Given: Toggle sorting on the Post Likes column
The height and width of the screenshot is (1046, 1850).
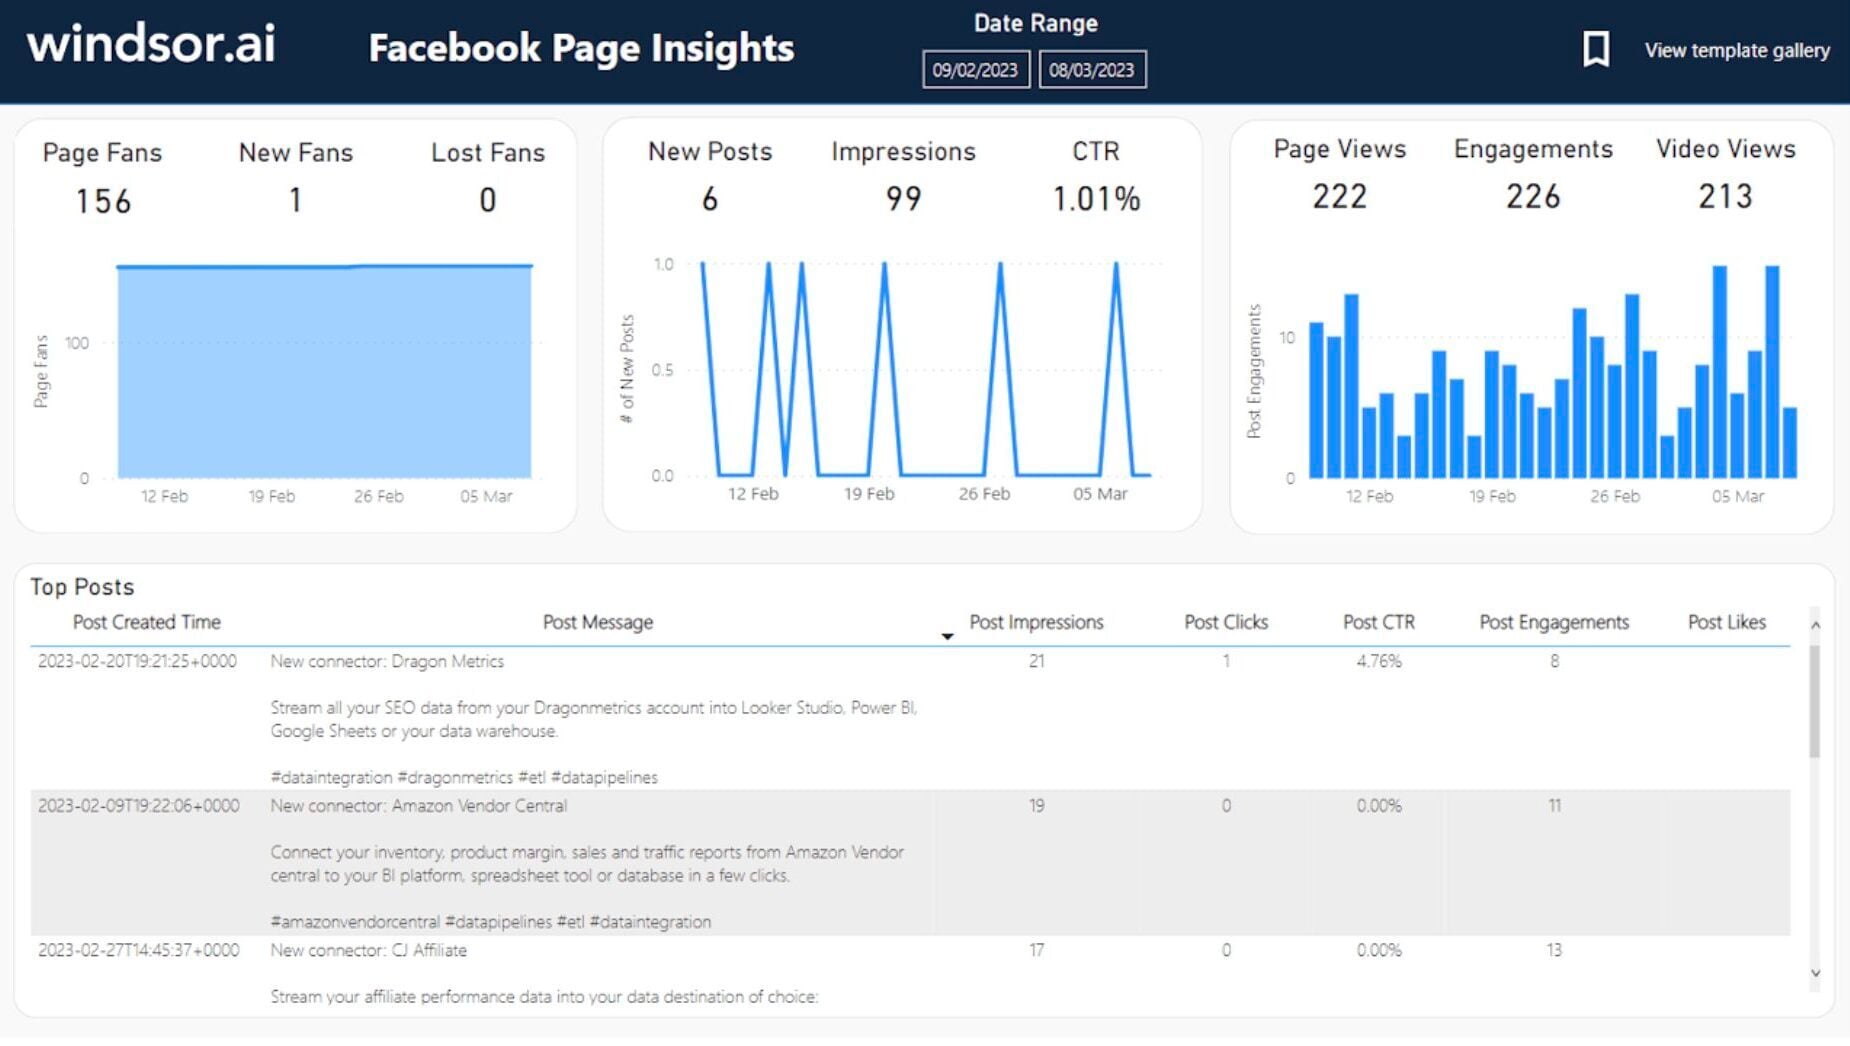Looking at the screenshot, I should (1726, 621).
